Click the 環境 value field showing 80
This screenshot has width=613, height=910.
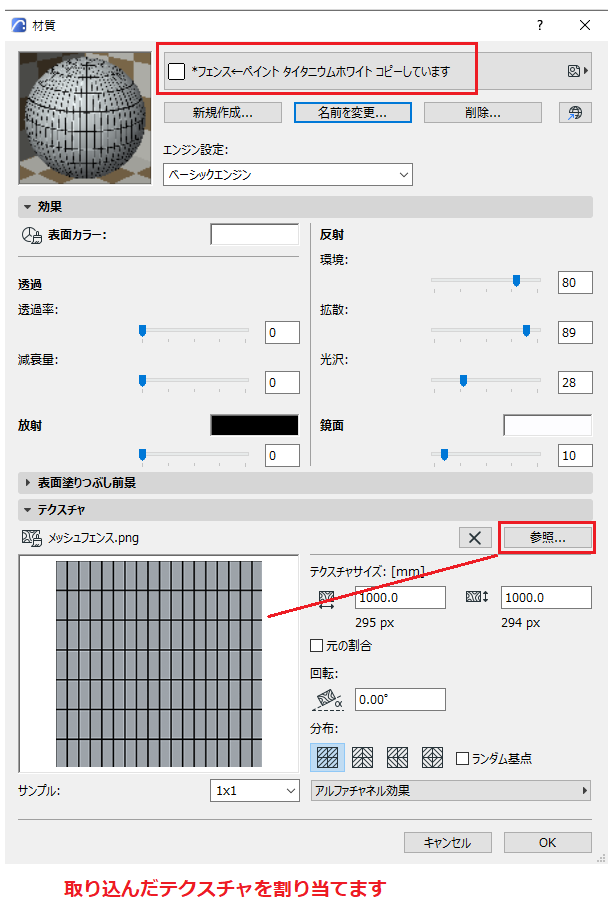[575, 283]
